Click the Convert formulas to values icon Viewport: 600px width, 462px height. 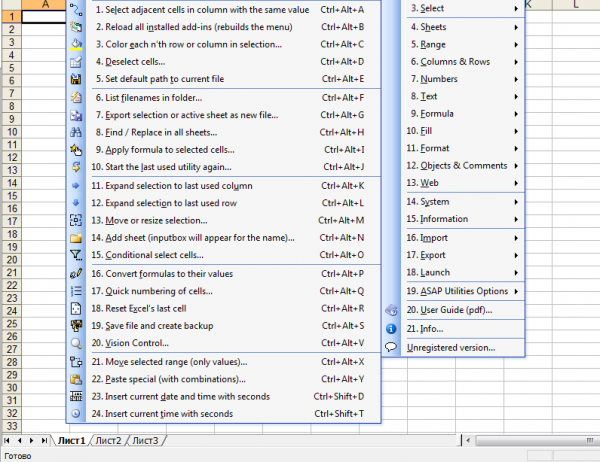[76, 274]
